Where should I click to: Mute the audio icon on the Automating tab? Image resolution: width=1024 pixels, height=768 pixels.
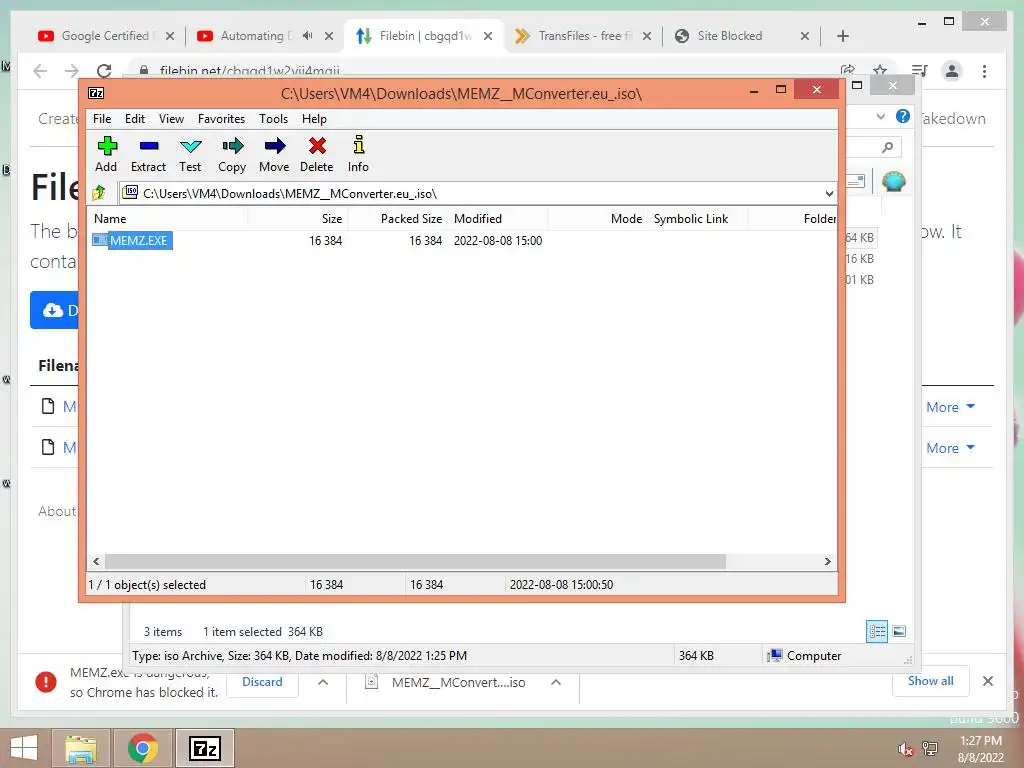[308, 36]
